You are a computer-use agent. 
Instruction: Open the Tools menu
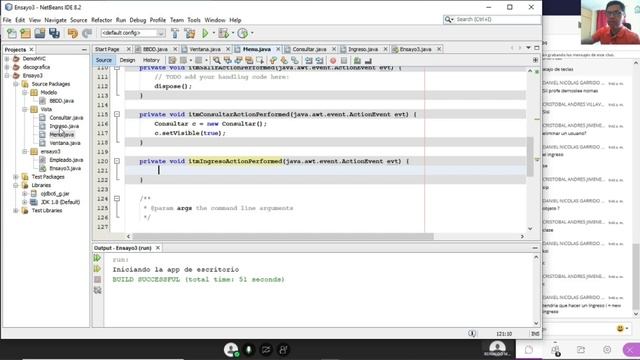tap(194, 20)
